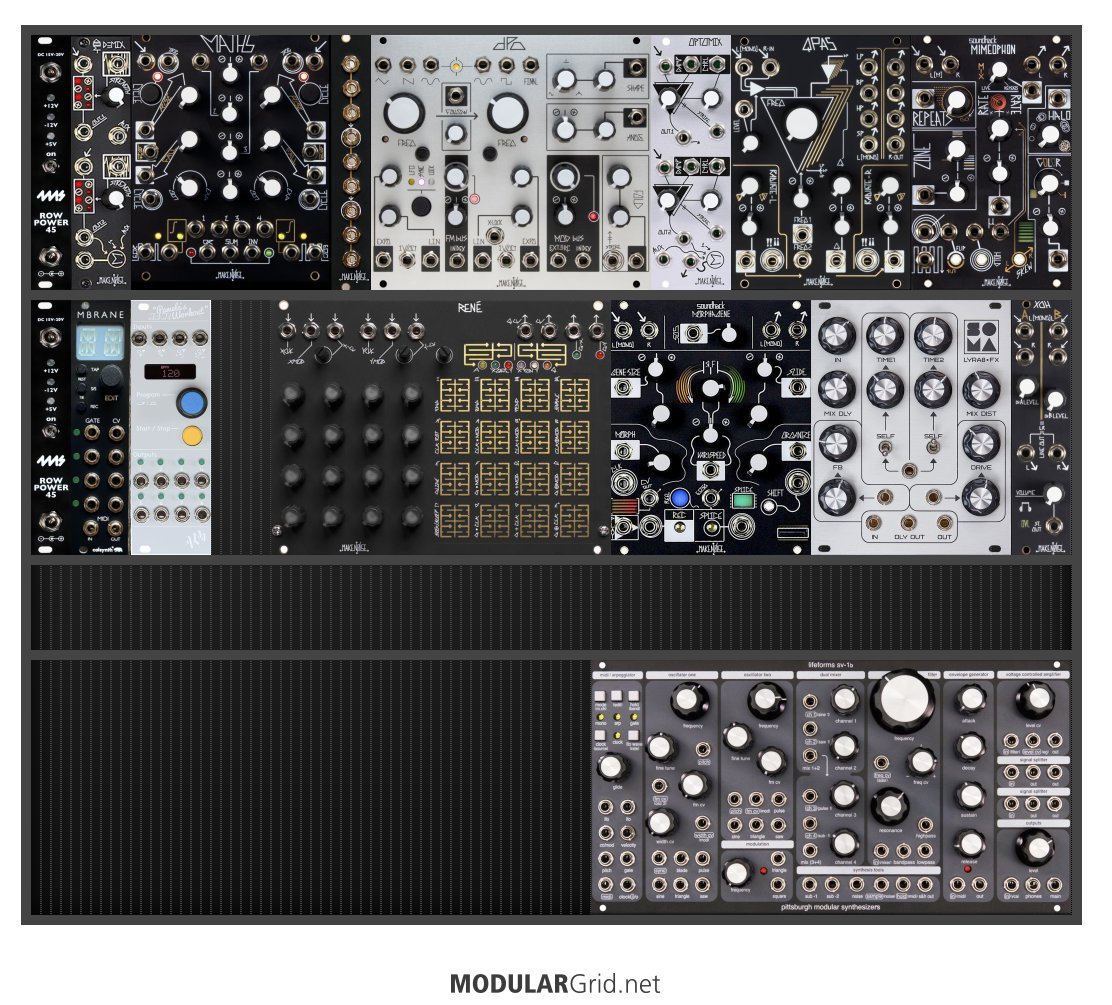Image resolution: width=1112 pixels, height=1005 pixels.
Task: Click the Optomix module title
Action: pos(704,43)
